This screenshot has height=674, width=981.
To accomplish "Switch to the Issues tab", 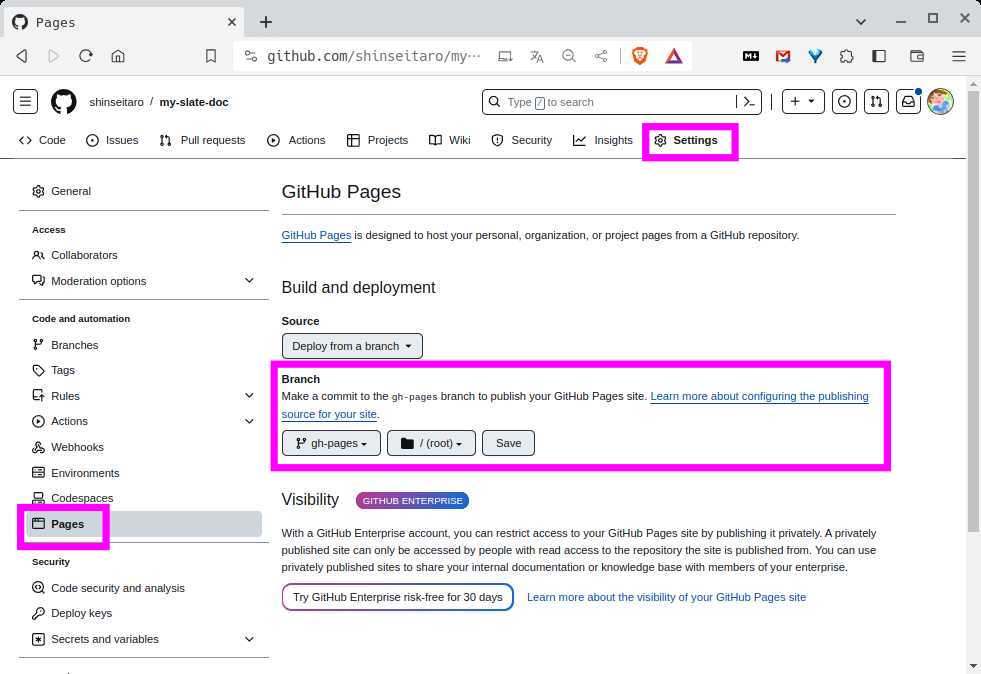I will [x=112, y=140].
